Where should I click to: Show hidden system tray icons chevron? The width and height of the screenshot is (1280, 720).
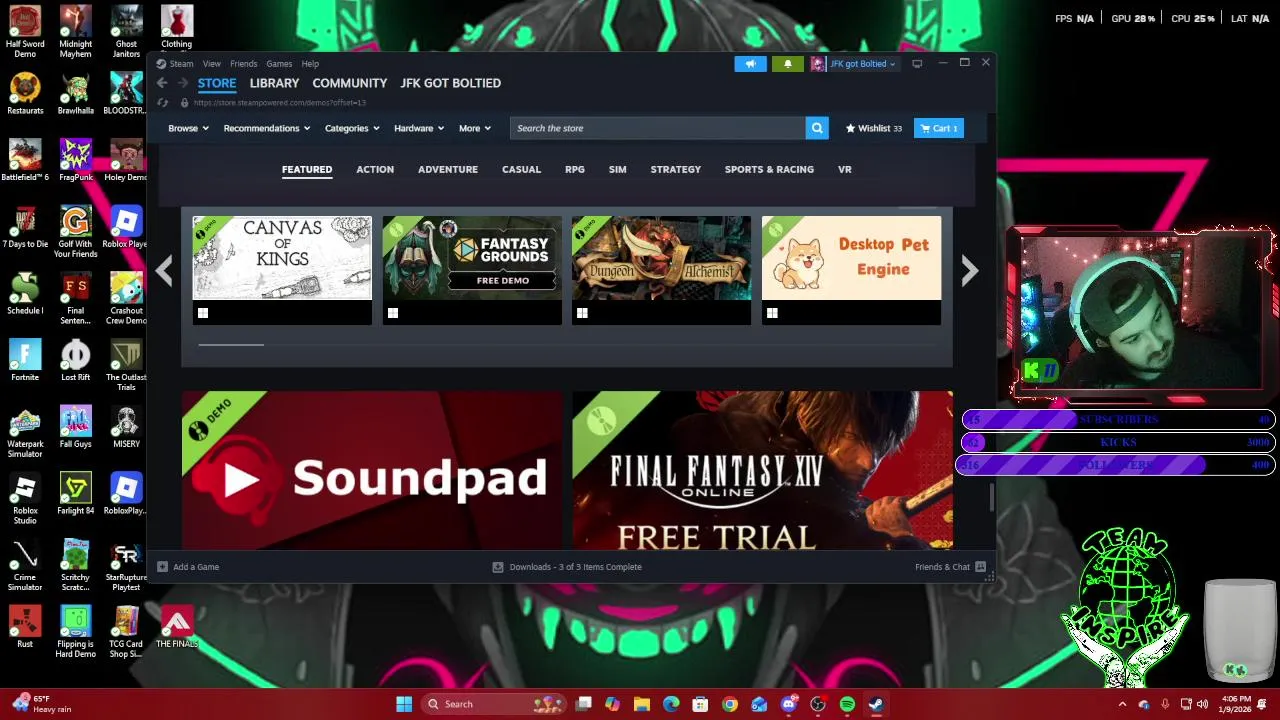pos(1122,704)
